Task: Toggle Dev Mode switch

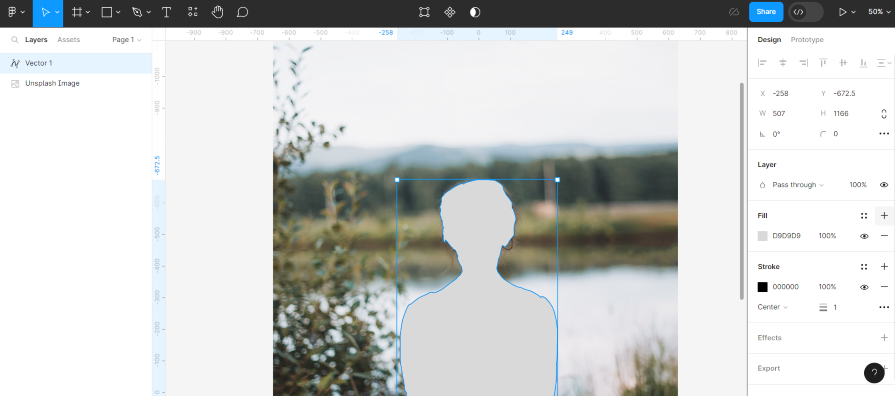Action: [806, 12]
